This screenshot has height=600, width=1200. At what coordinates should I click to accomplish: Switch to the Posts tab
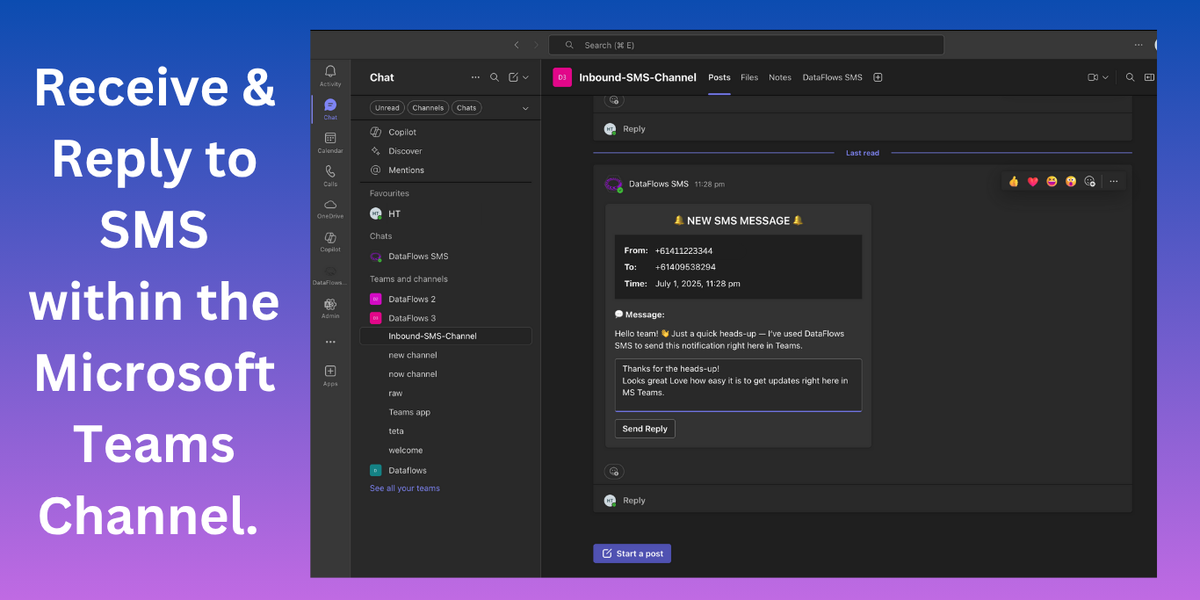(x=719, y=77)
